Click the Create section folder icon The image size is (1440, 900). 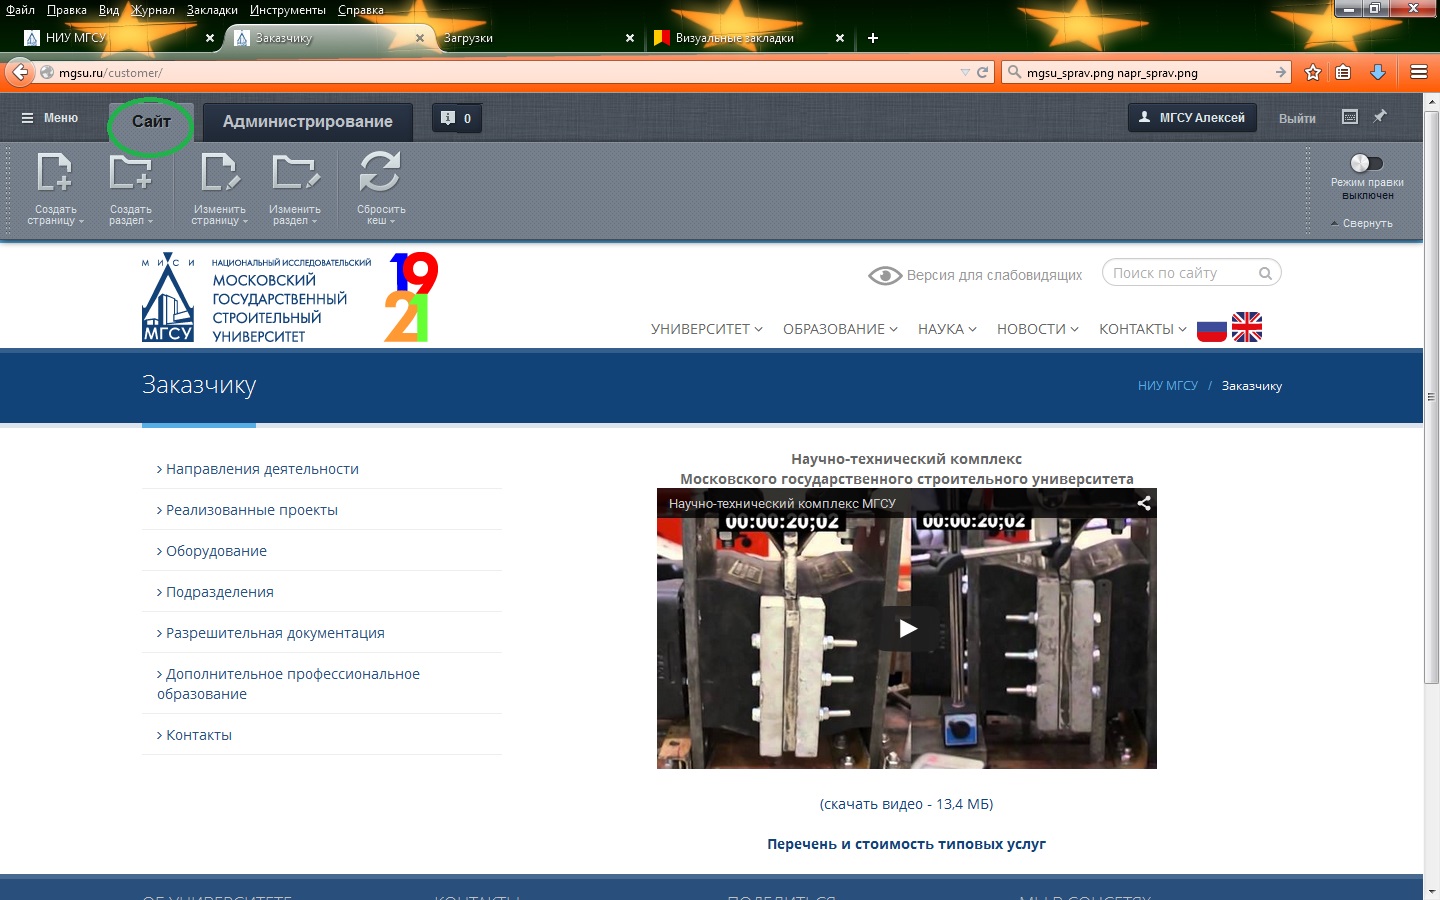tap(130, 171)
